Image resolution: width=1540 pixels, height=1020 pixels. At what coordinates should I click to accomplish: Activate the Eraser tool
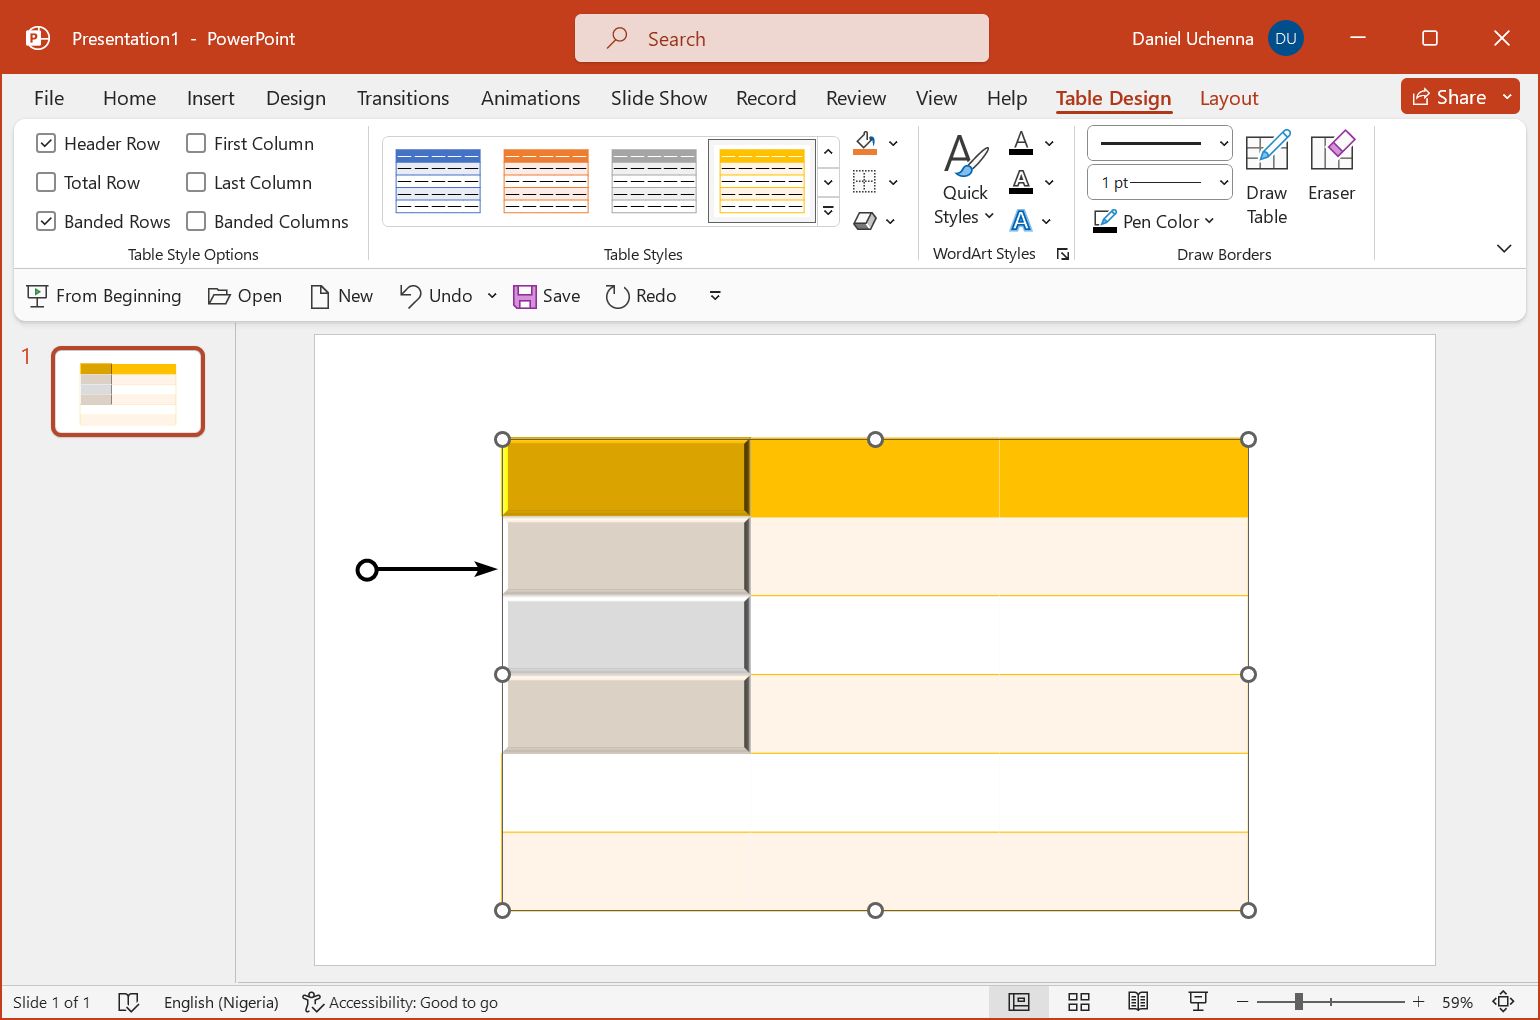click(x=1331, y=167)
